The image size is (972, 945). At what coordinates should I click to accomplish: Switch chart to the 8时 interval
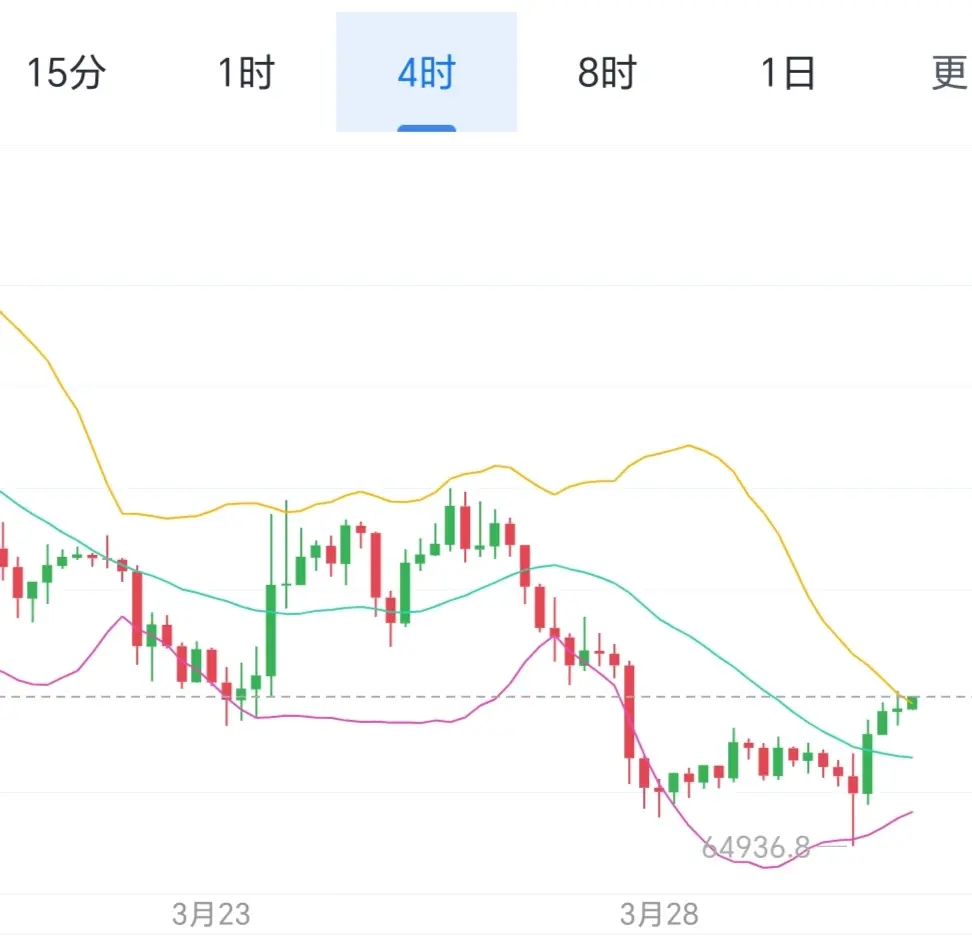606,73
